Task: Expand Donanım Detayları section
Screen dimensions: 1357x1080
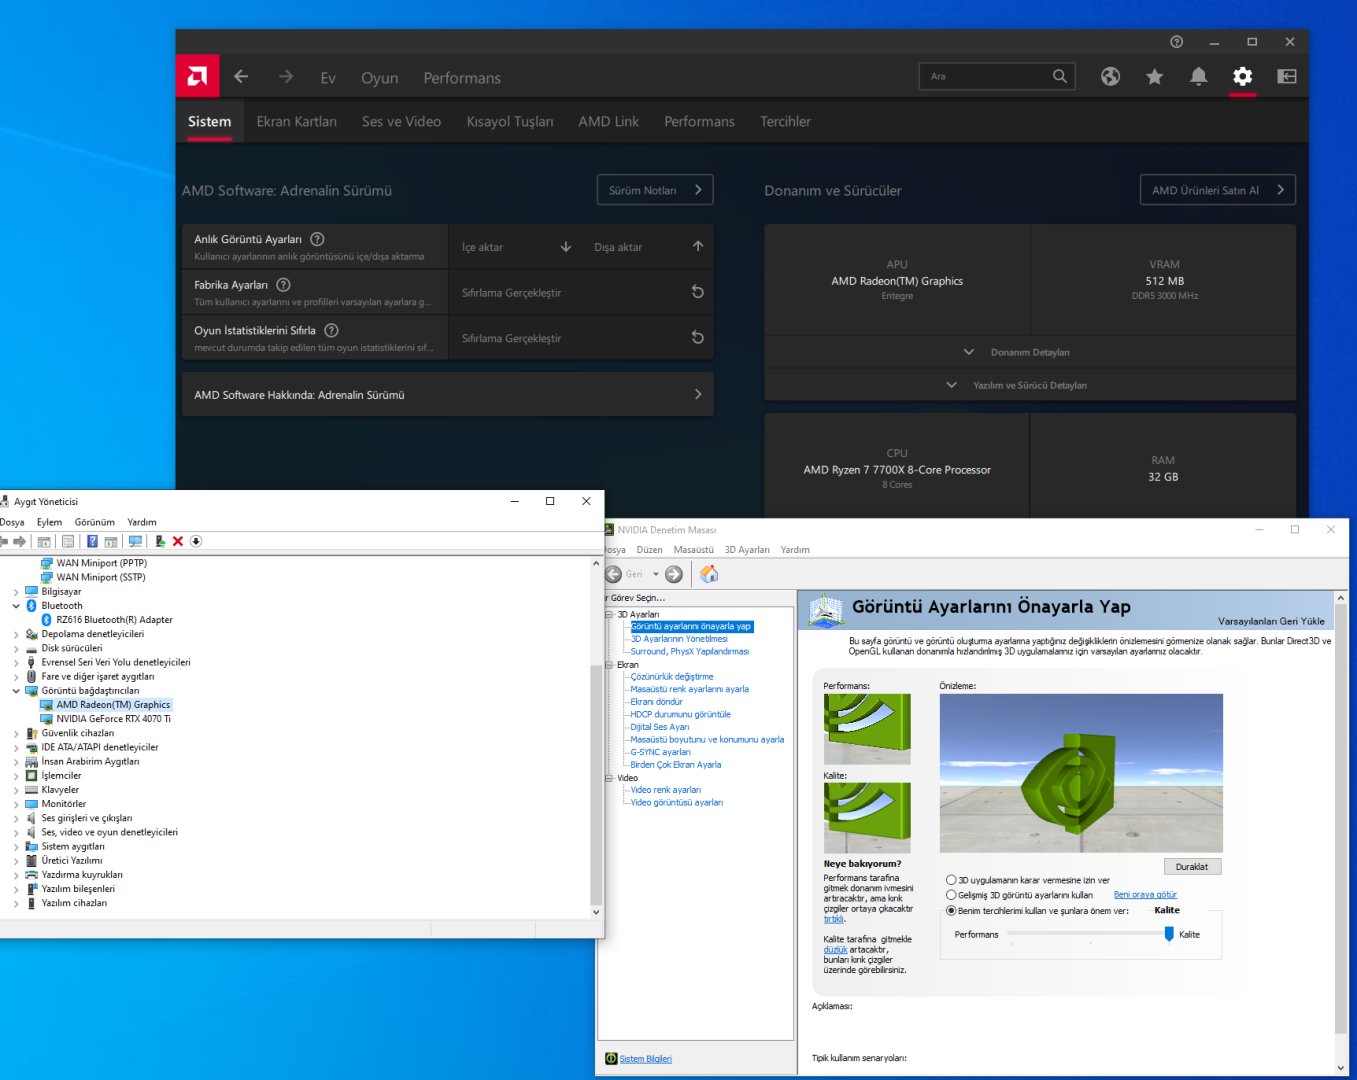Action: pyautogui.click(x=1030, y=352)
